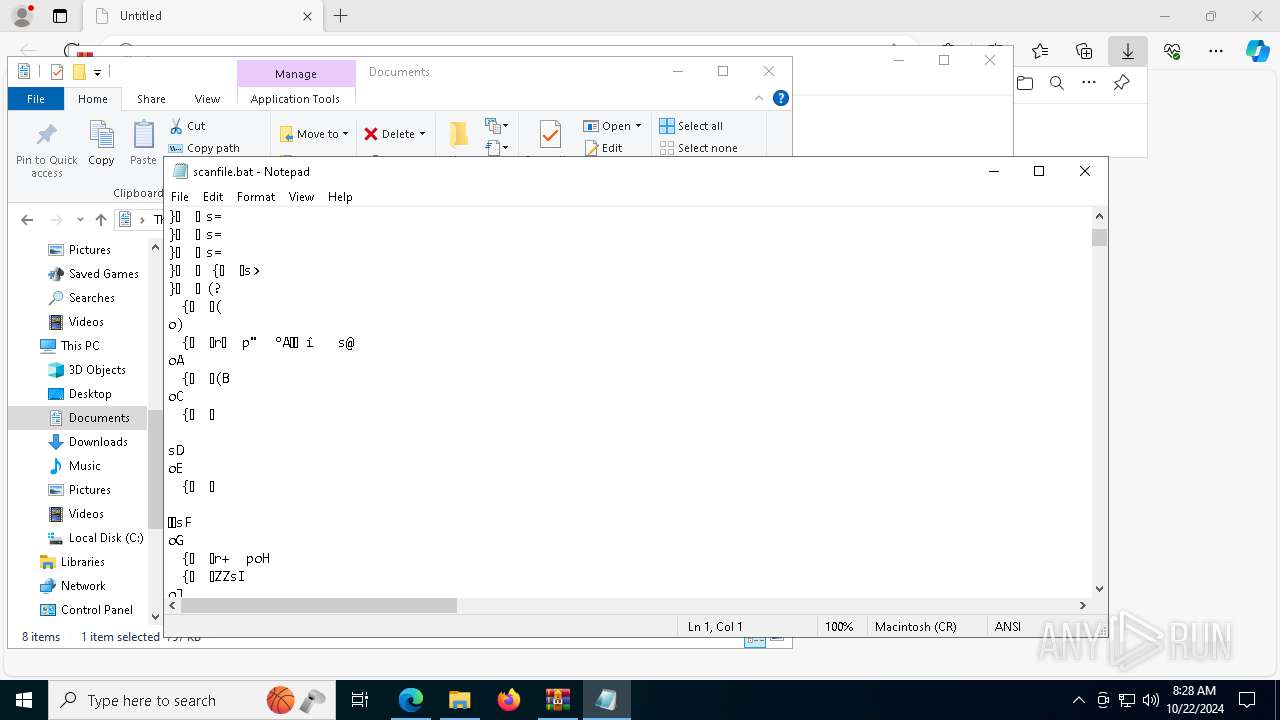Select Application Tools ribbon tab
This screenshot has height=720, width=1280.
click(295, 99)
